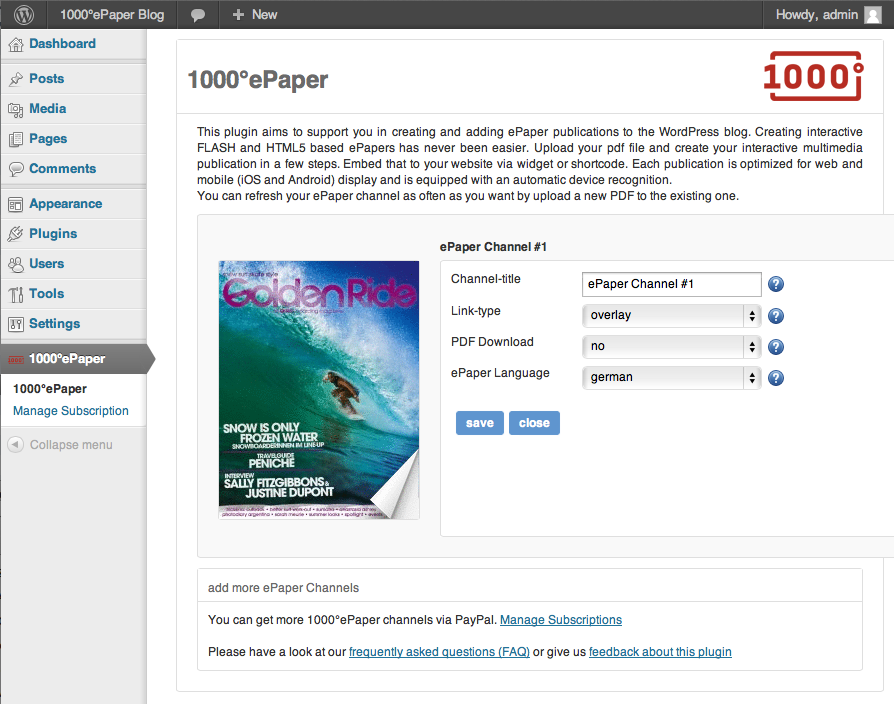
Task: Follow the Manage Subscriptions PayPal link
Action: point(561,620)
